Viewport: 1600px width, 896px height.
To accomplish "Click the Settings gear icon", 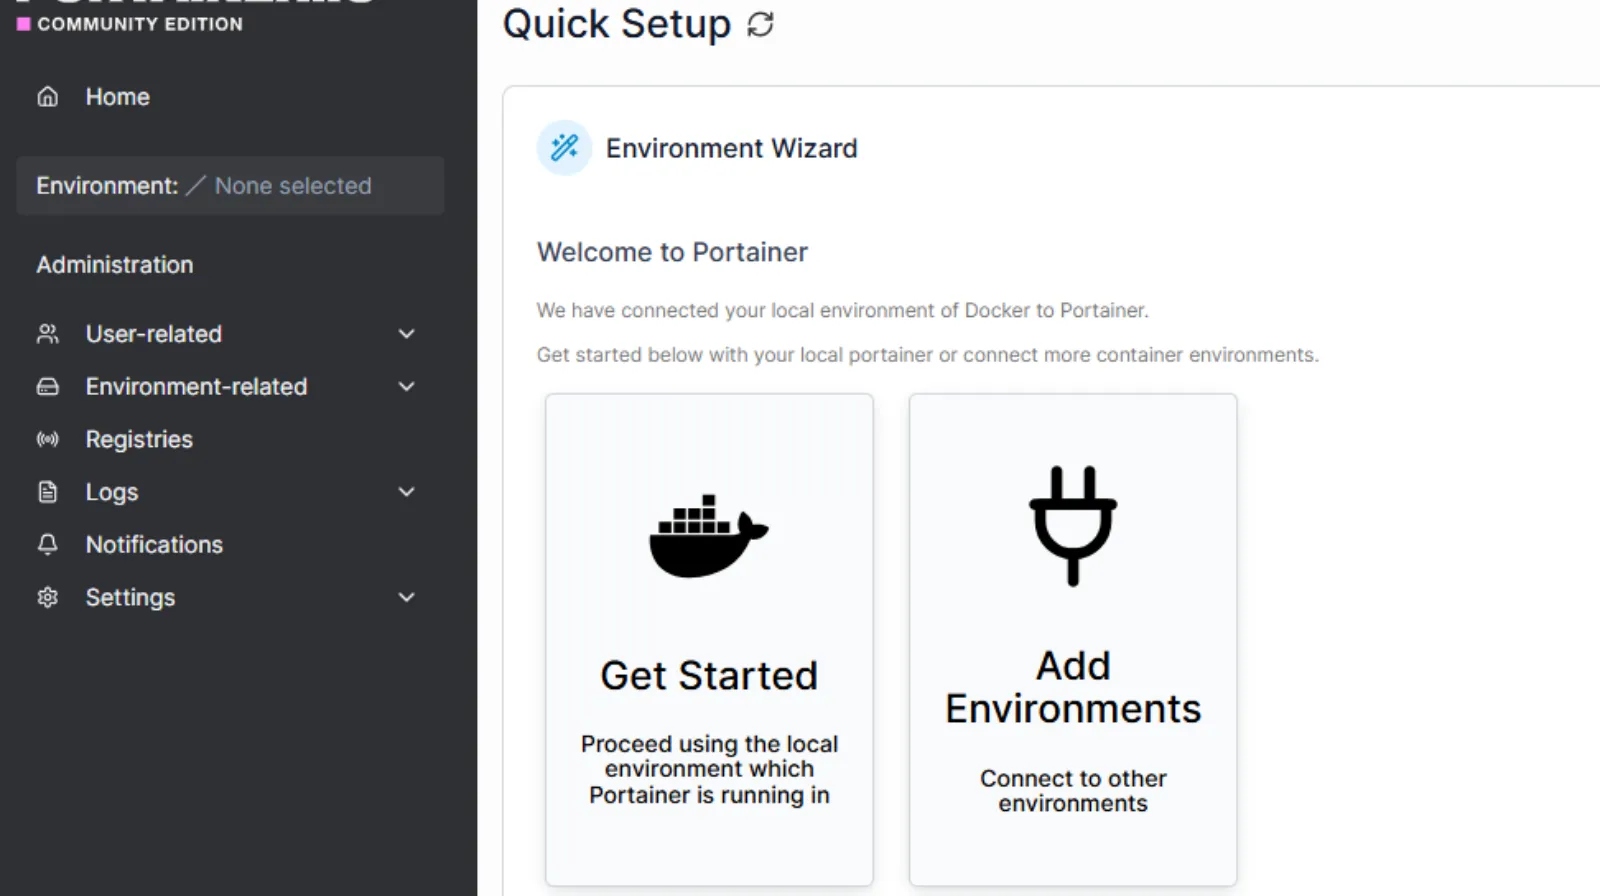I will [48, 598].
